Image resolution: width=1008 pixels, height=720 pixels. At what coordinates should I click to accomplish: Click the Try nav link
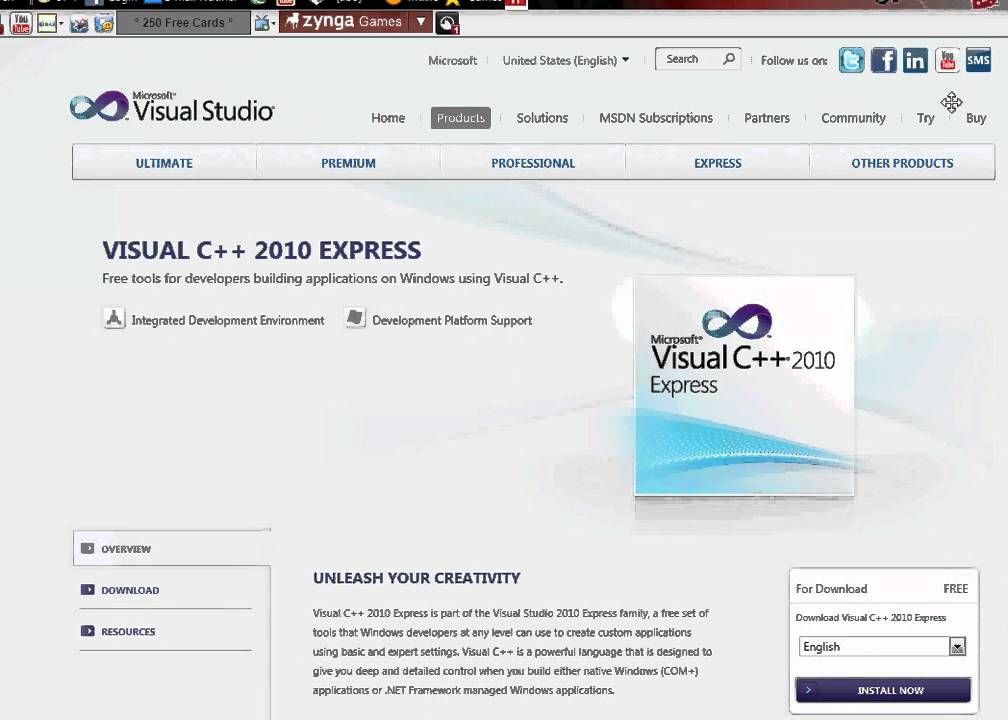[926, 118]
